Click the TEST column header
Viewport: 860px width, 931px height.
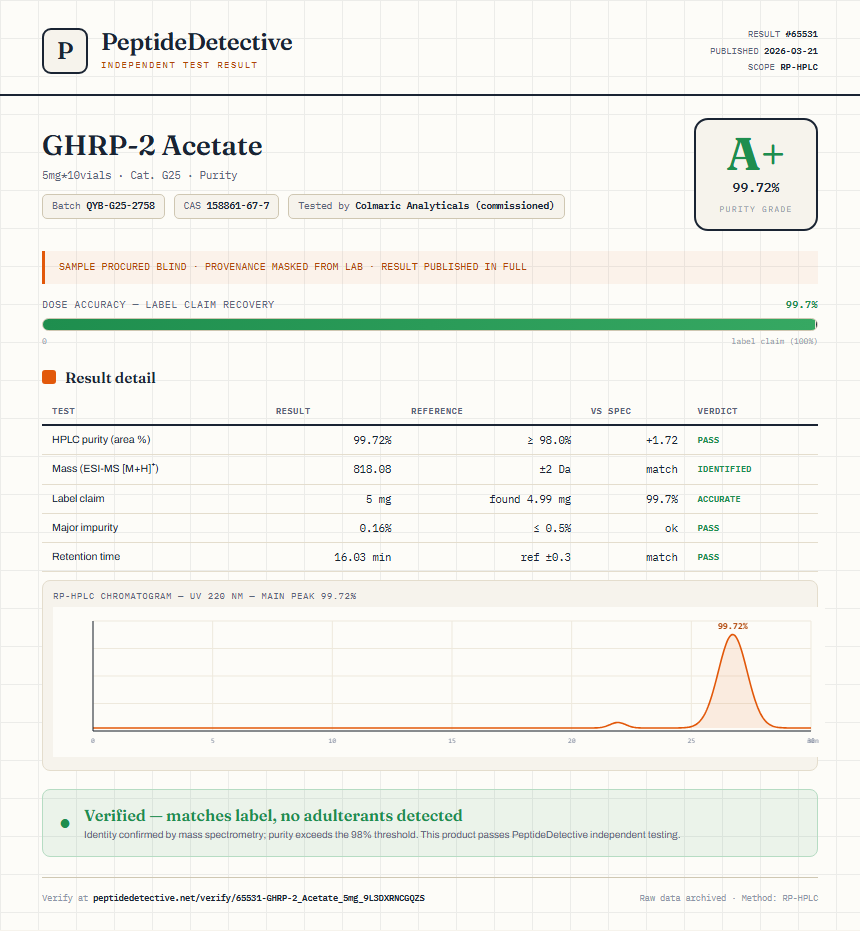pyautogui.click(x=64, y=411)
